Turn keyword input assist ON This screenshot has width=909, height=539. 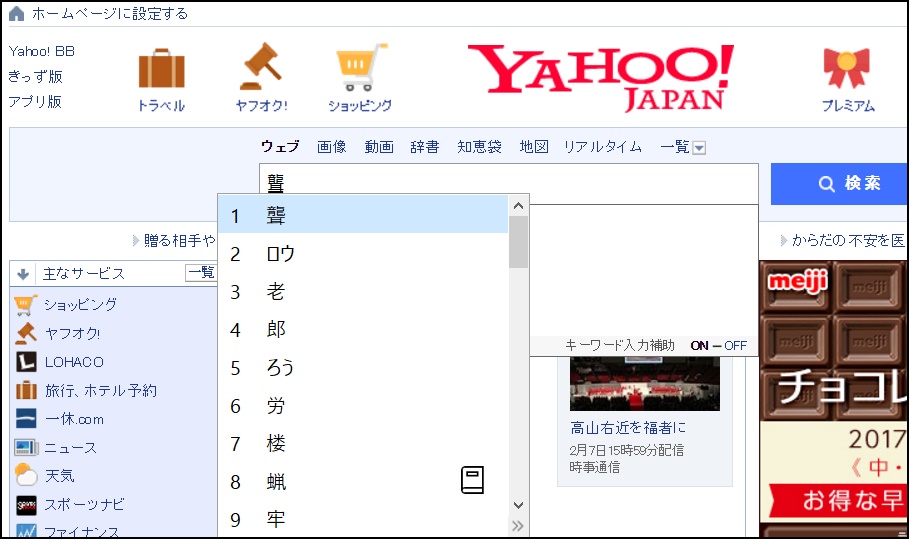coord(699,345)
